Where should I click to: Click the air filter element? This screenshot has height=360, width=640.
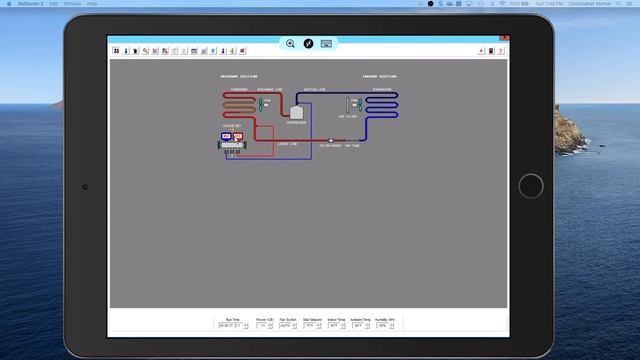[x=347, y=105]
